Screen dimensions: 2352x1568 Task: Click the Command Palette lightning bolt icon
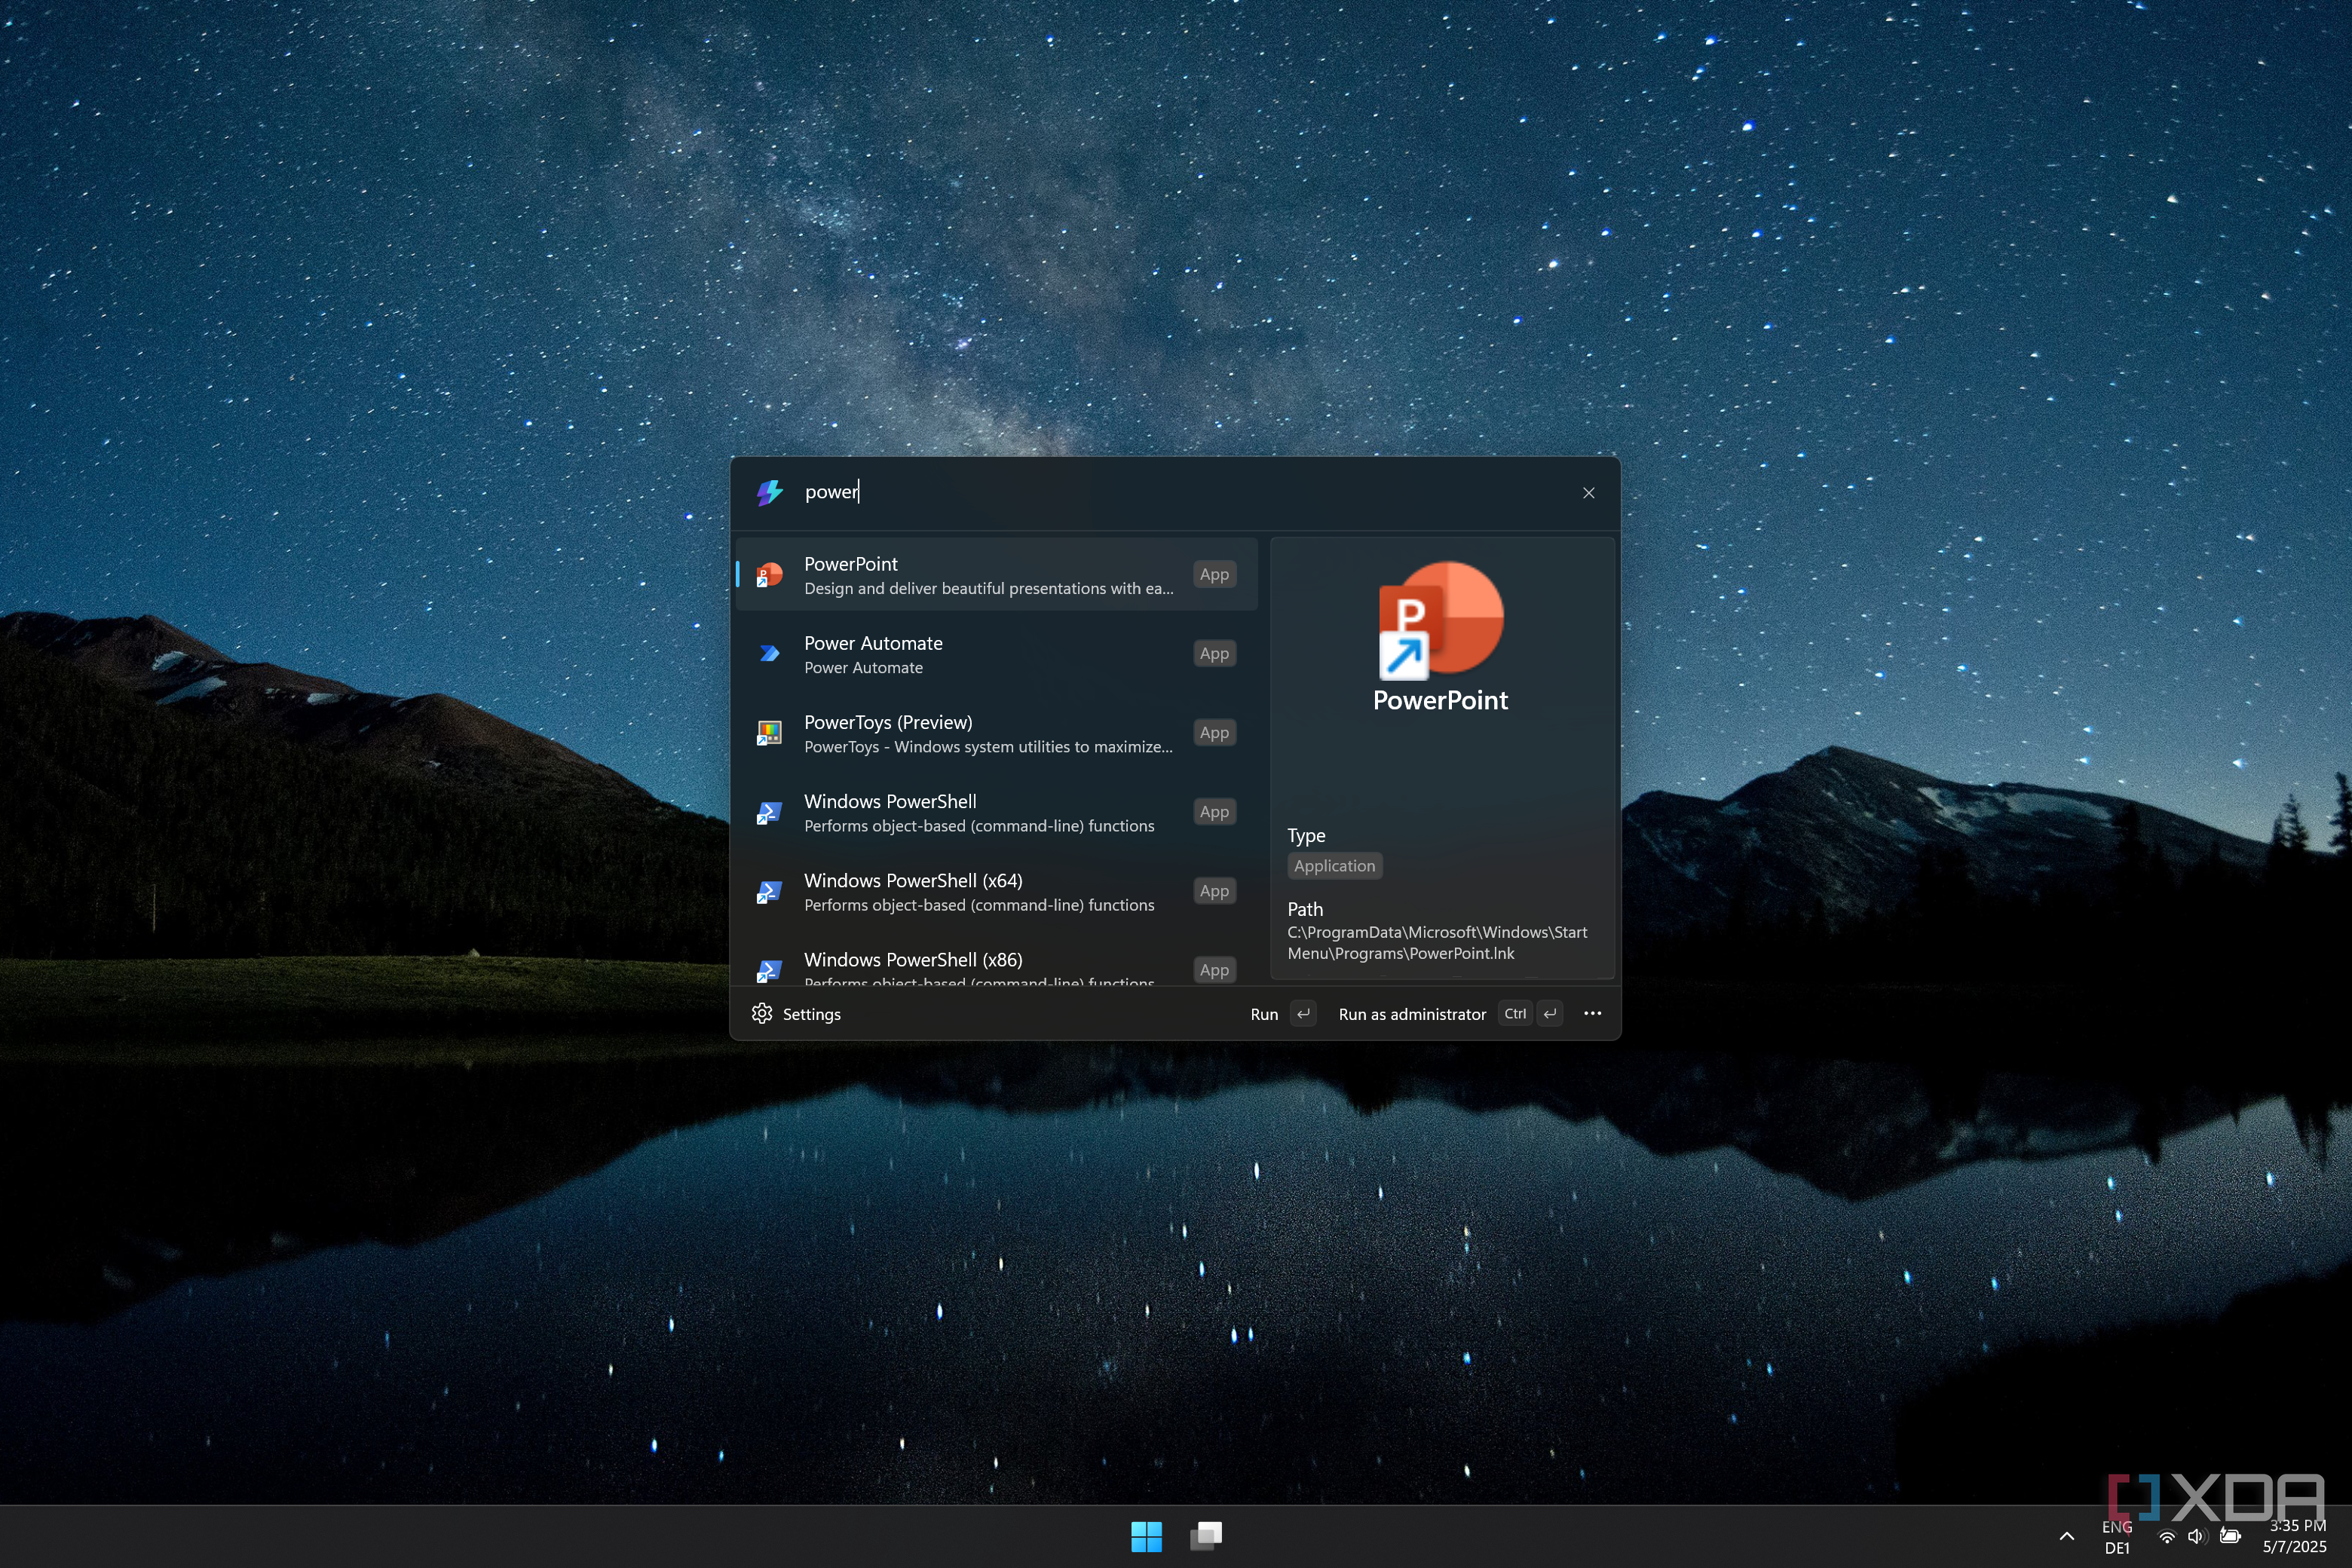[769, 492]
